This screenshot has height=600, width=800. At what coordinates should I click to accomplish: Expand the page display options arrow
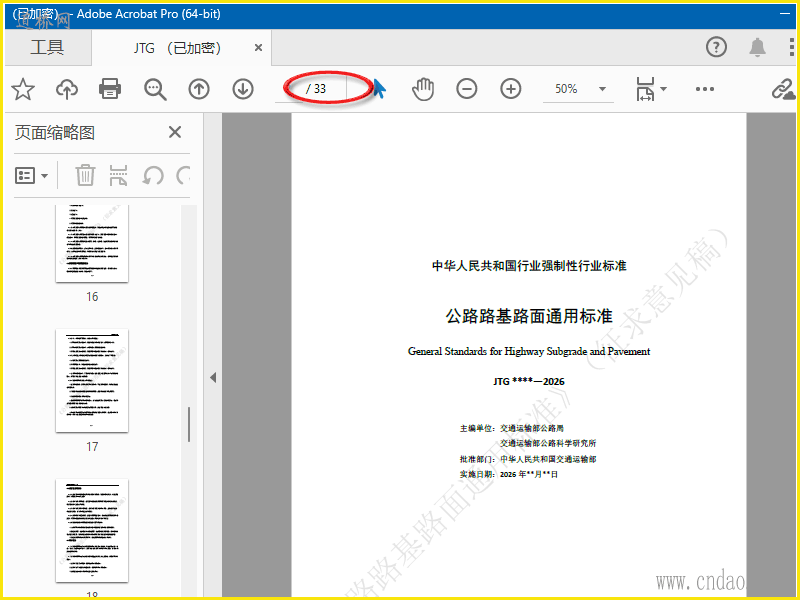click(663, 89)
